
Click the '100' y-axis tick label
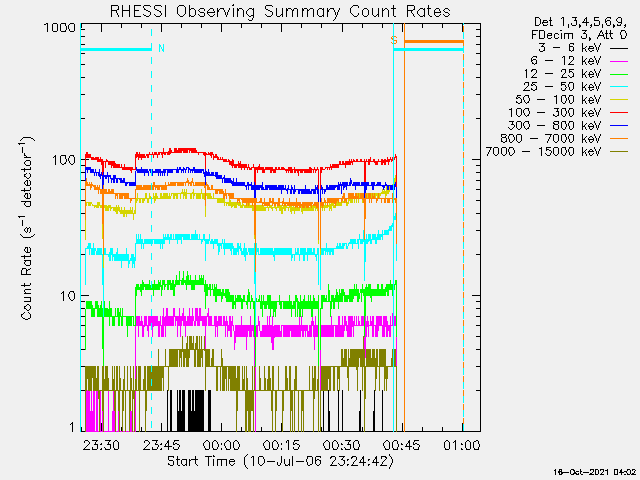click(64, 160)
